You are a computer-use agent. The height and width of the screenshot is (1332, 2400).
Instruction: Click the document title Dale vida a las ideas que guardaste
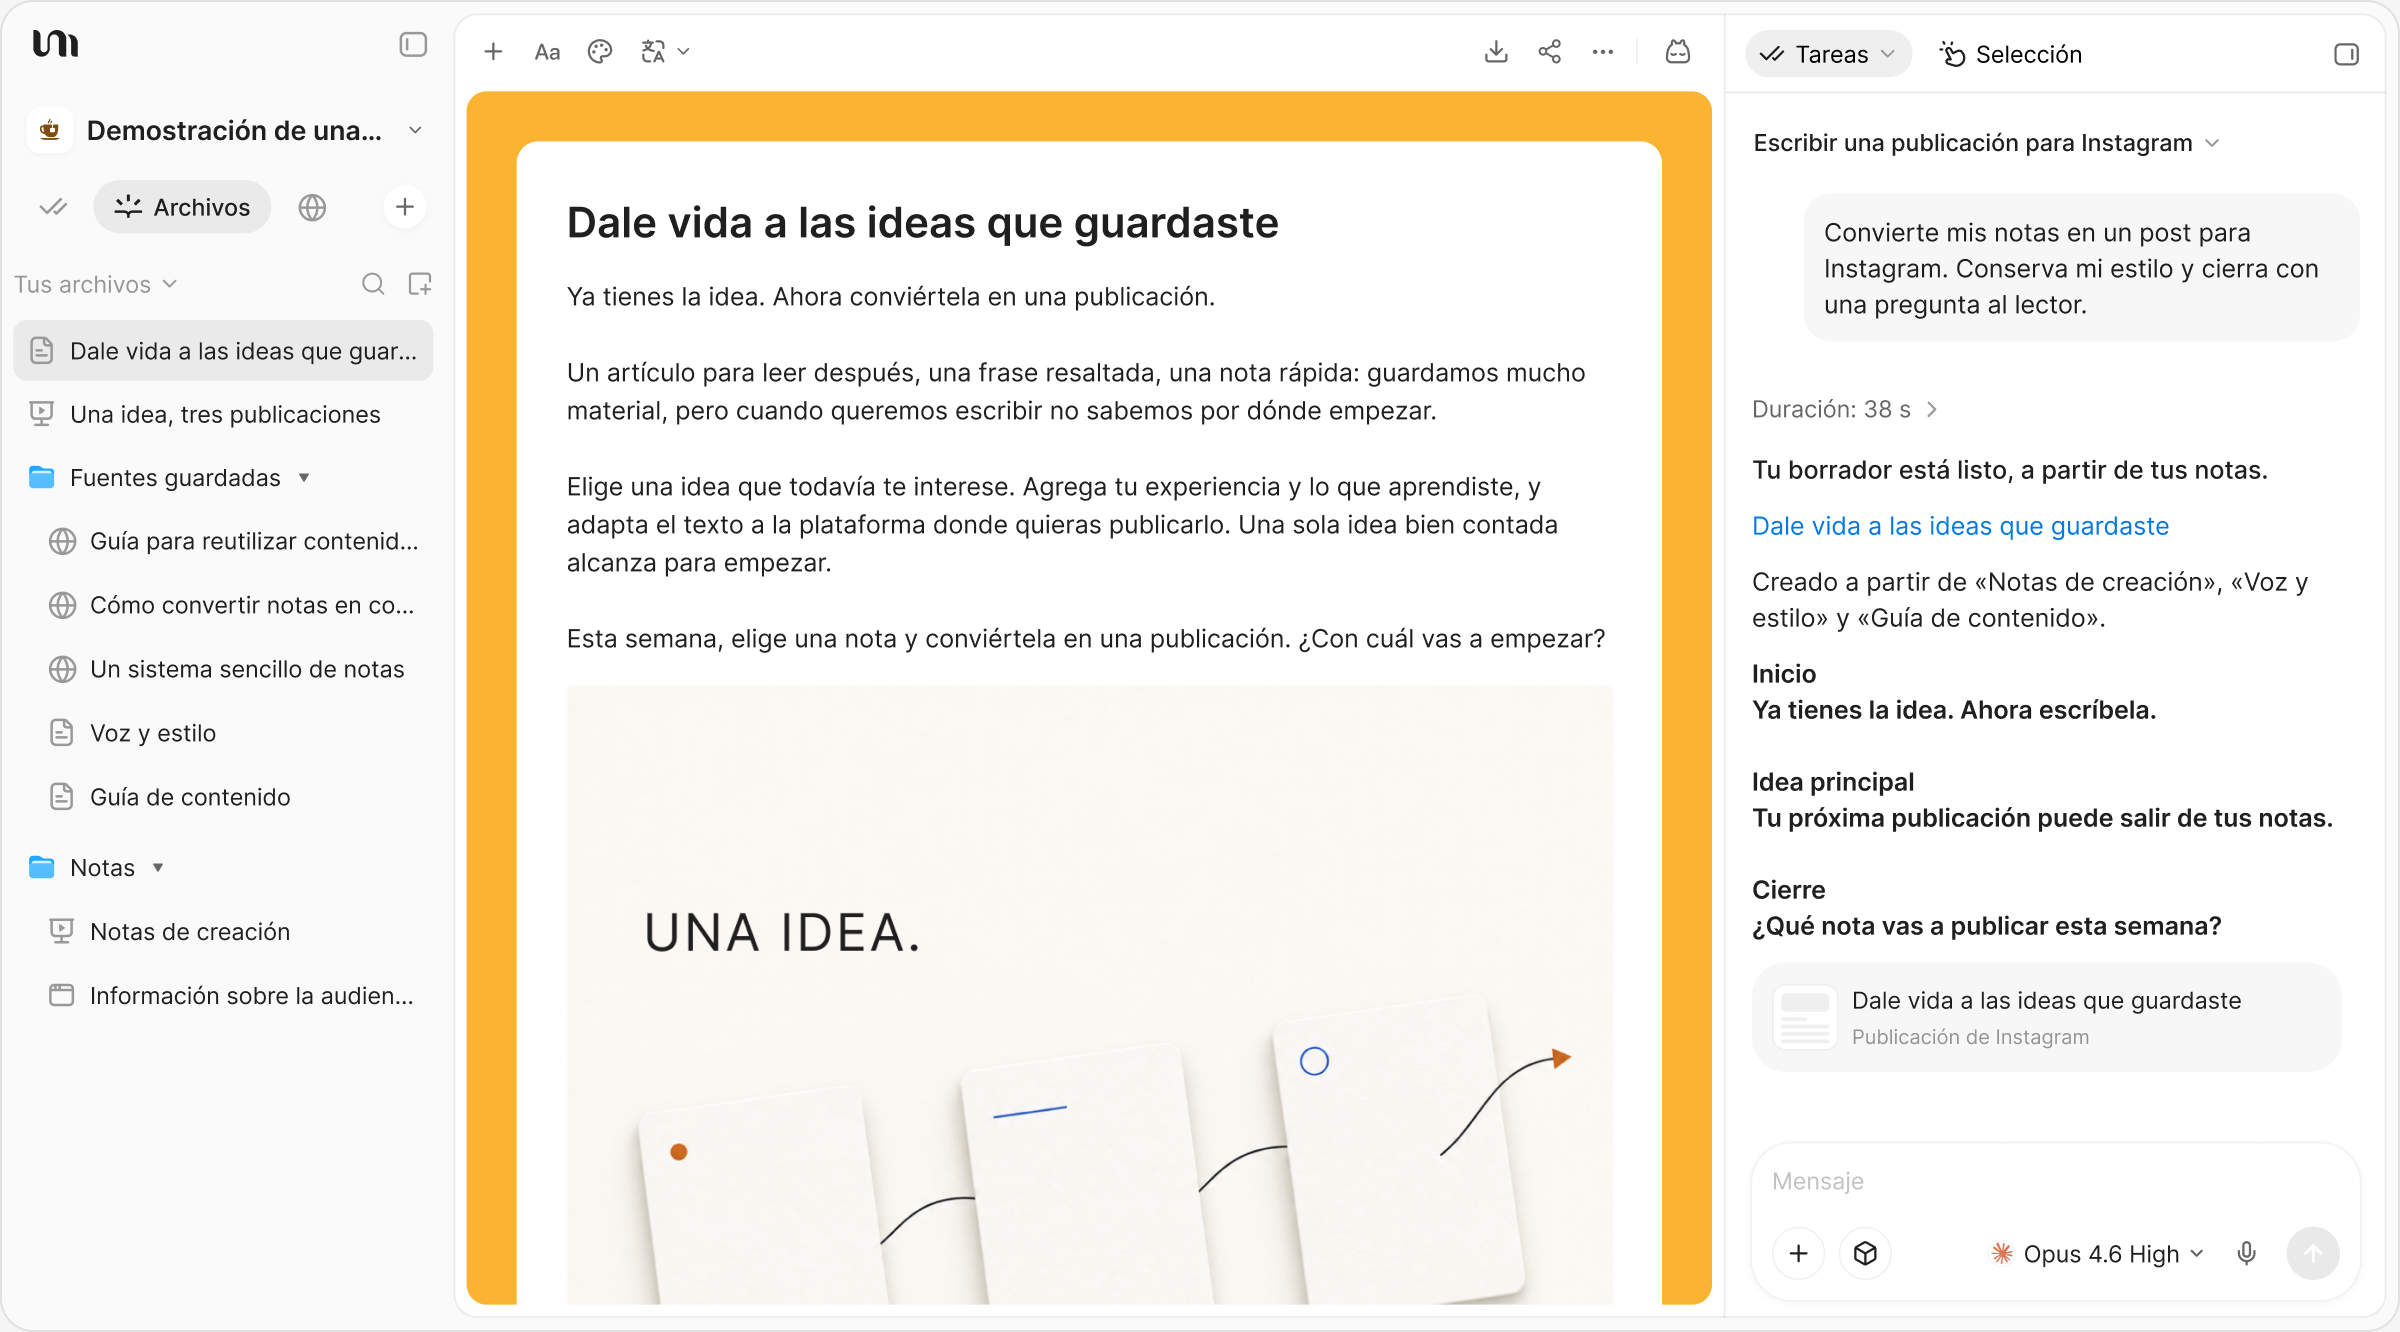tap(922, 222)
